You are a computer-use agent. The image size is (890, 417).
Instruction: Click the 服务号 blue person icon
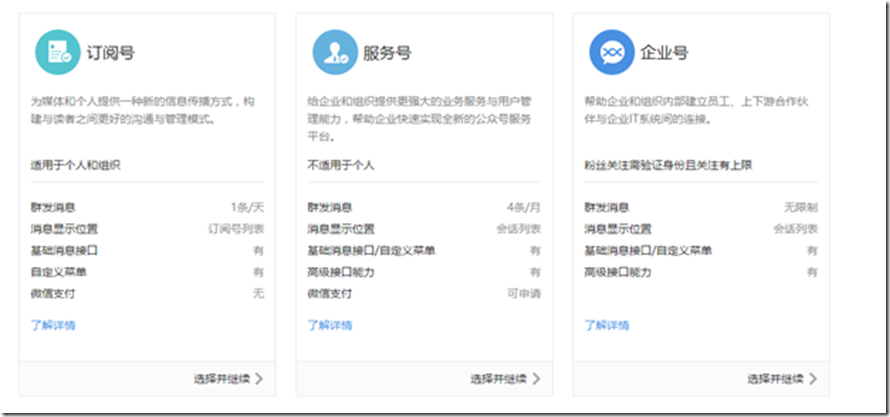pos(335,52)
